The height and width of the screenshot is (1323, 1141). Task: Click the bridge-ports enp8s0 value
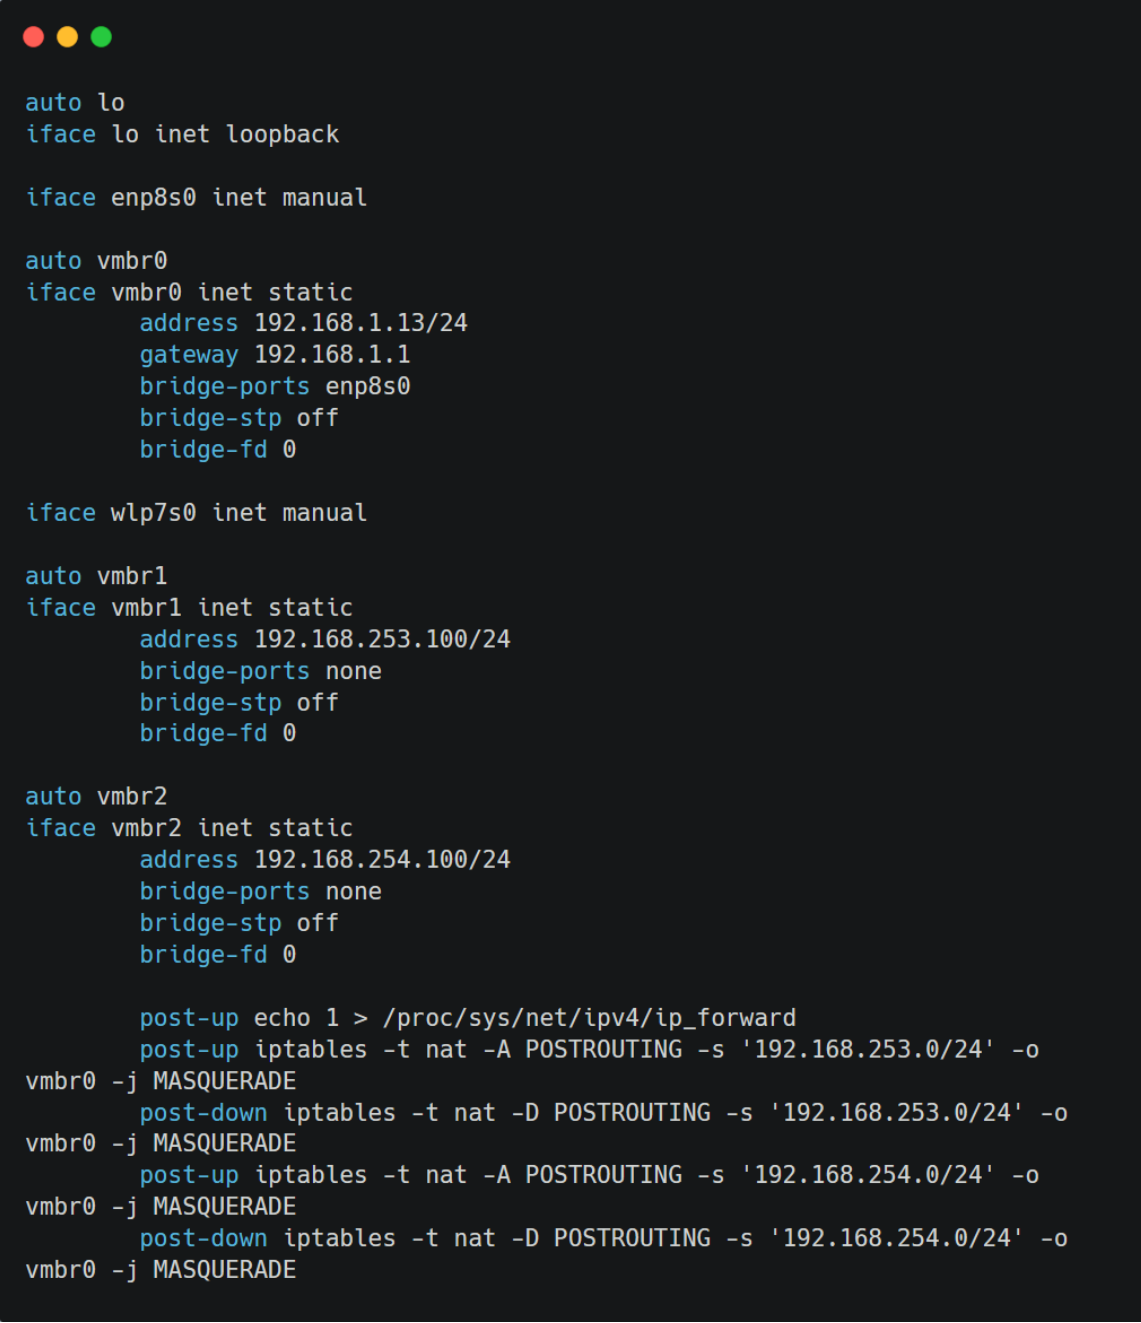click(x=368, y=386)
